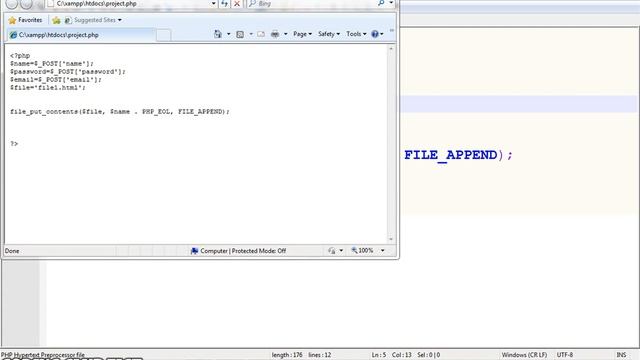
Task: Click the Ln : 5 Col : 13 status entry
Action: coord(391,355)
